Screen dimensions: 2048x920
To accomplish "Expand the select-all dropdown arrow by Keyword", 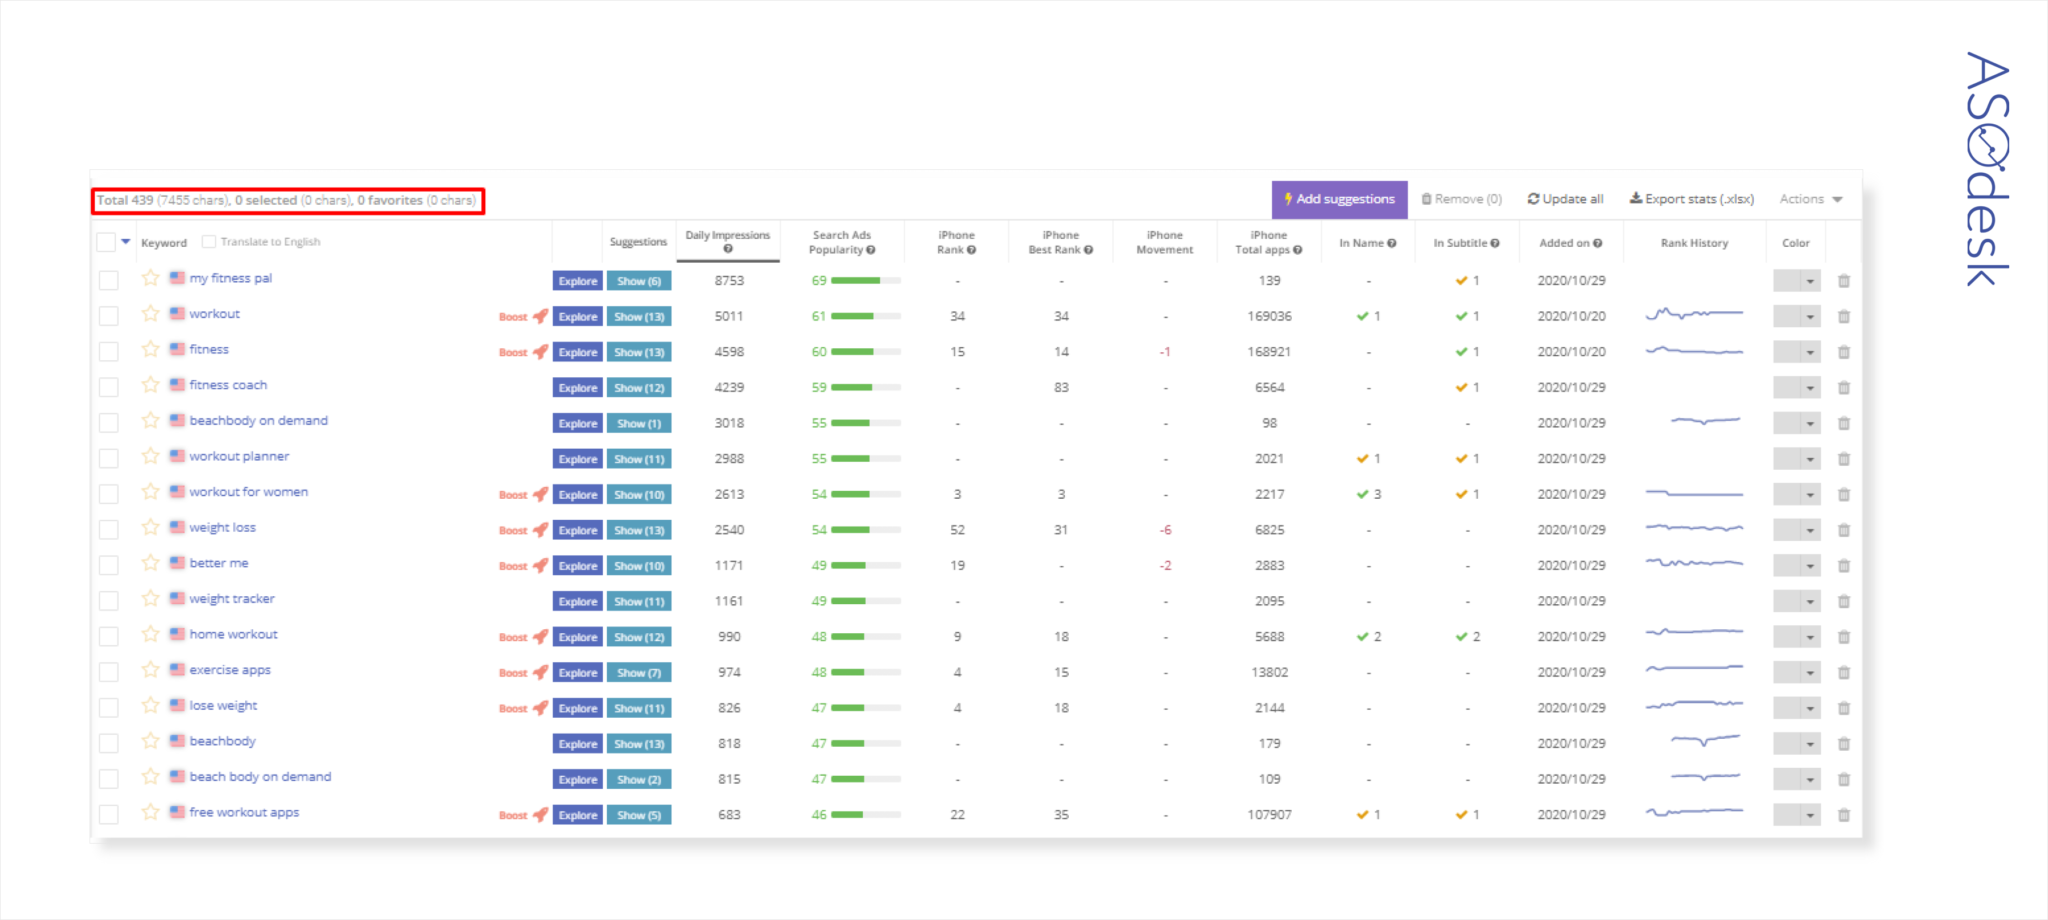I will click(x=126, y=242).
